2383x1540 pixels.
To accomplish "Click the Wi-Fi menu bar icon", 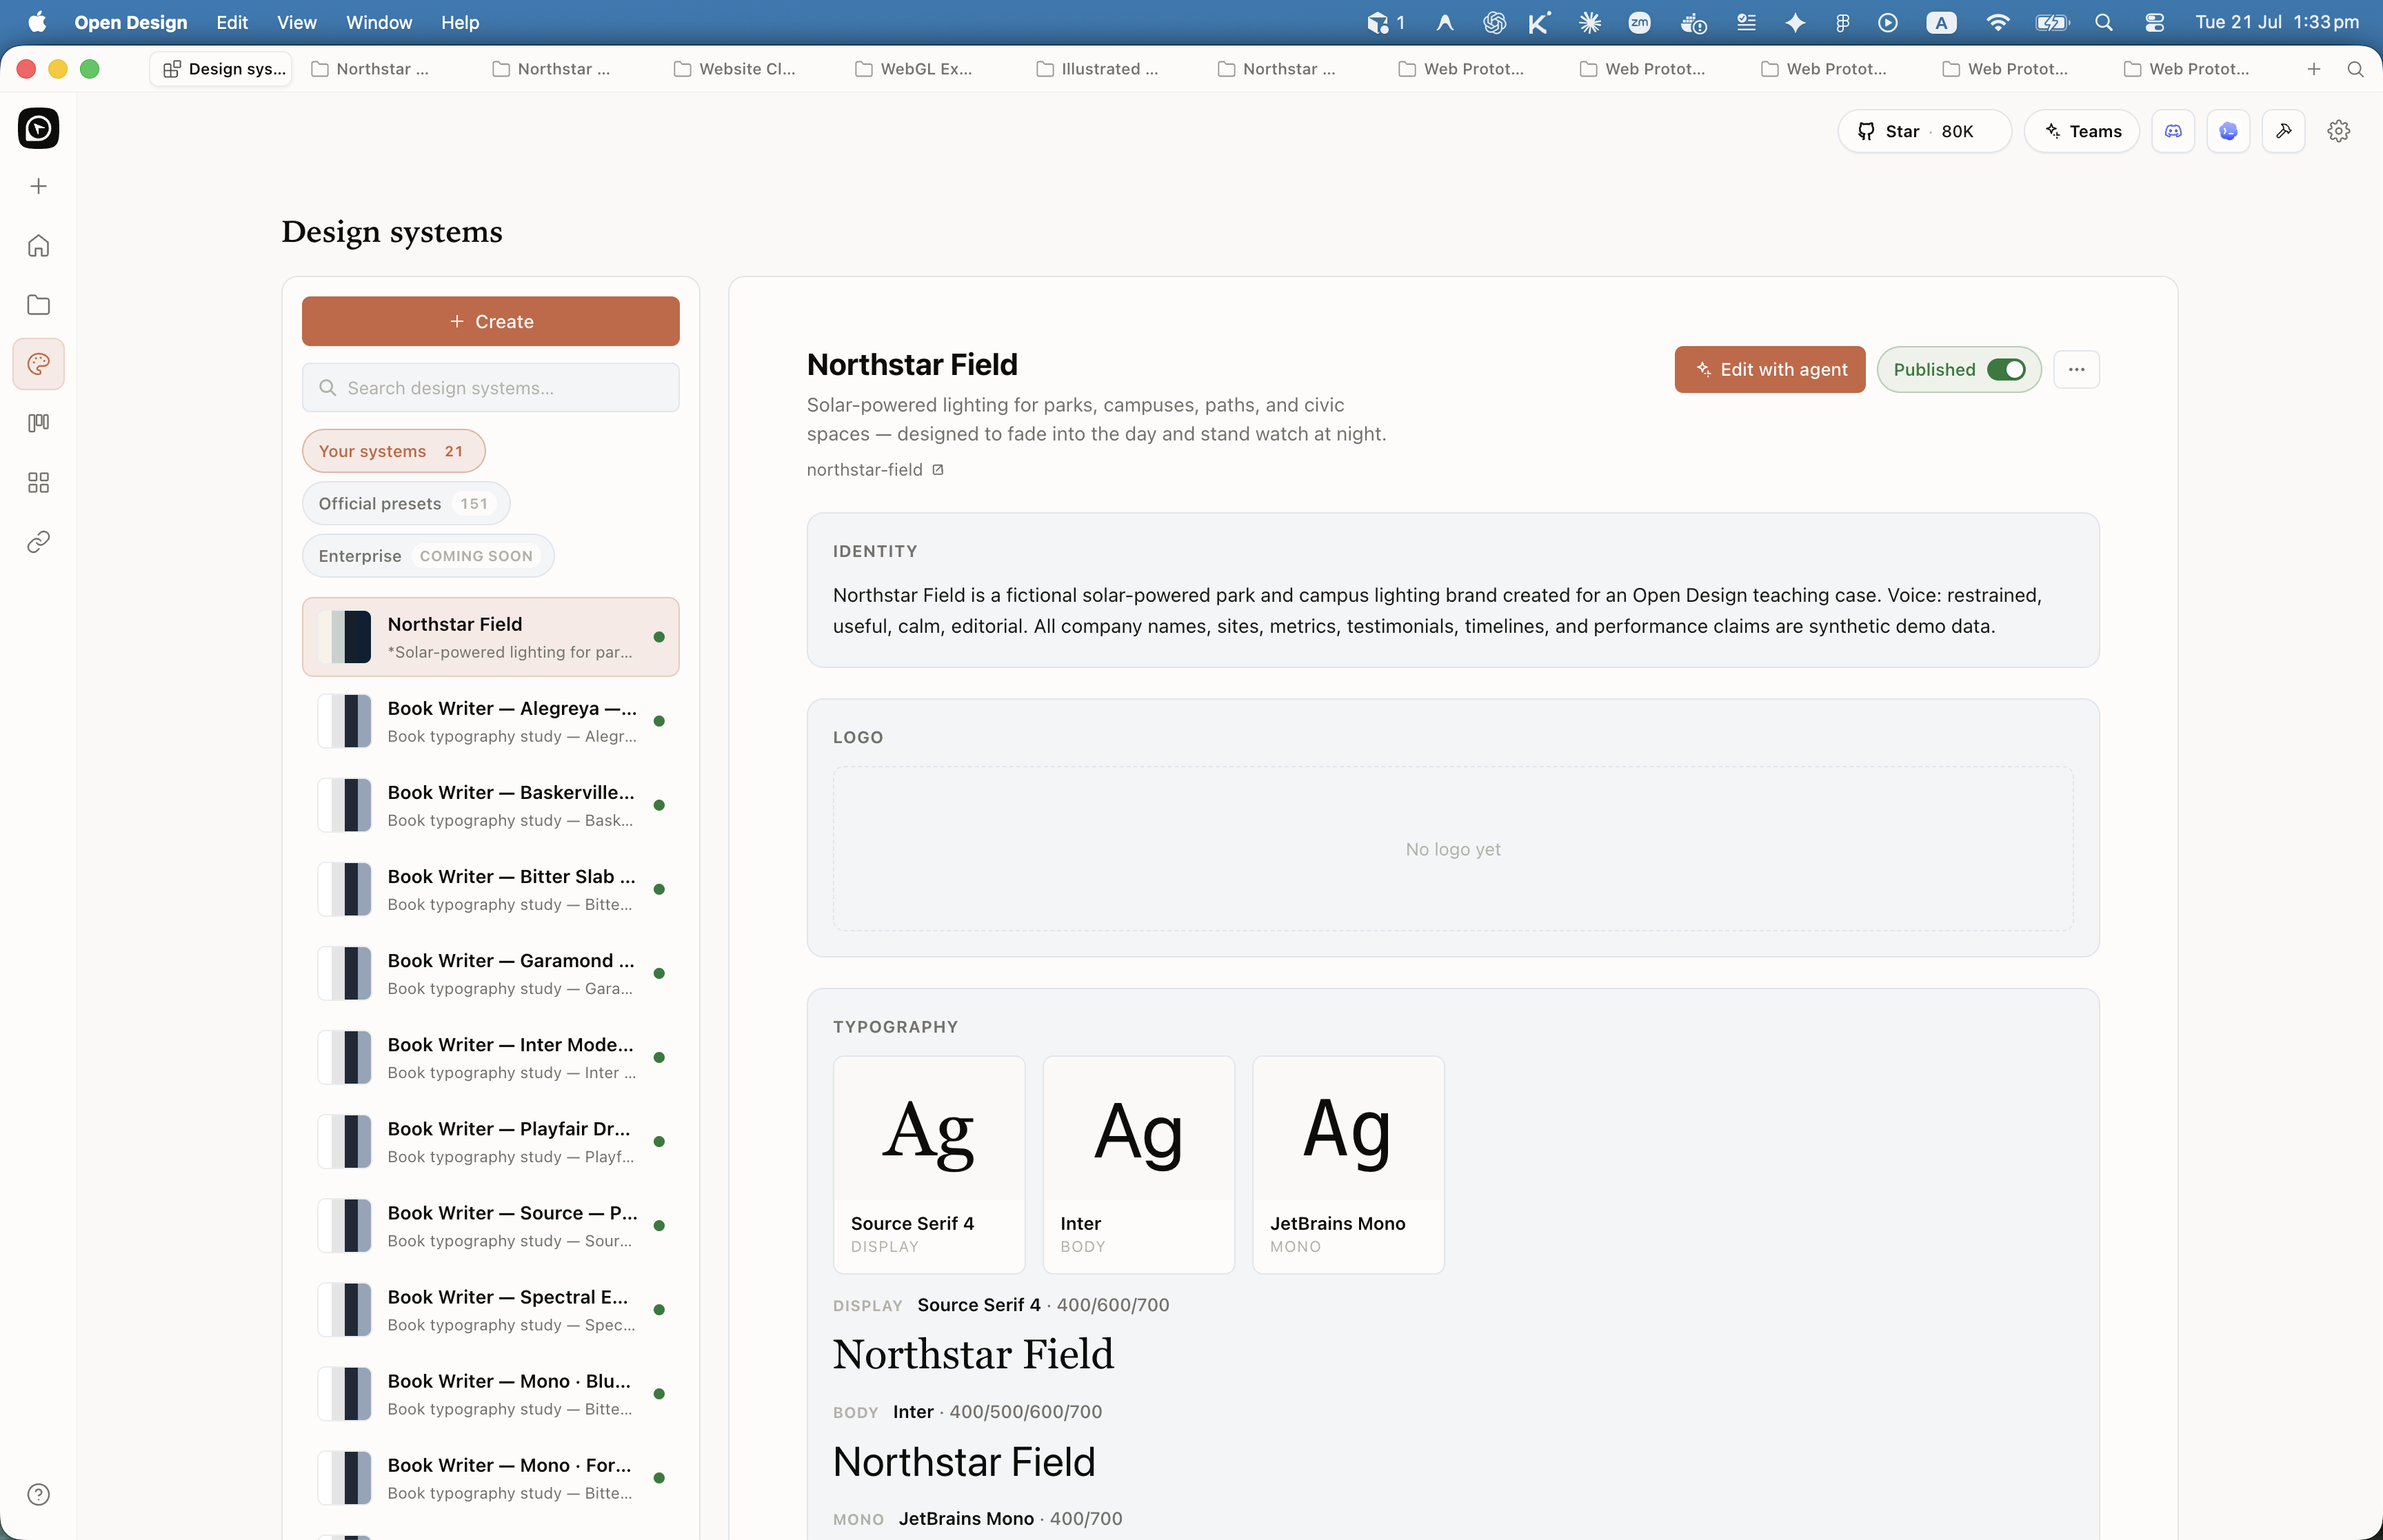I will 1997,22.
